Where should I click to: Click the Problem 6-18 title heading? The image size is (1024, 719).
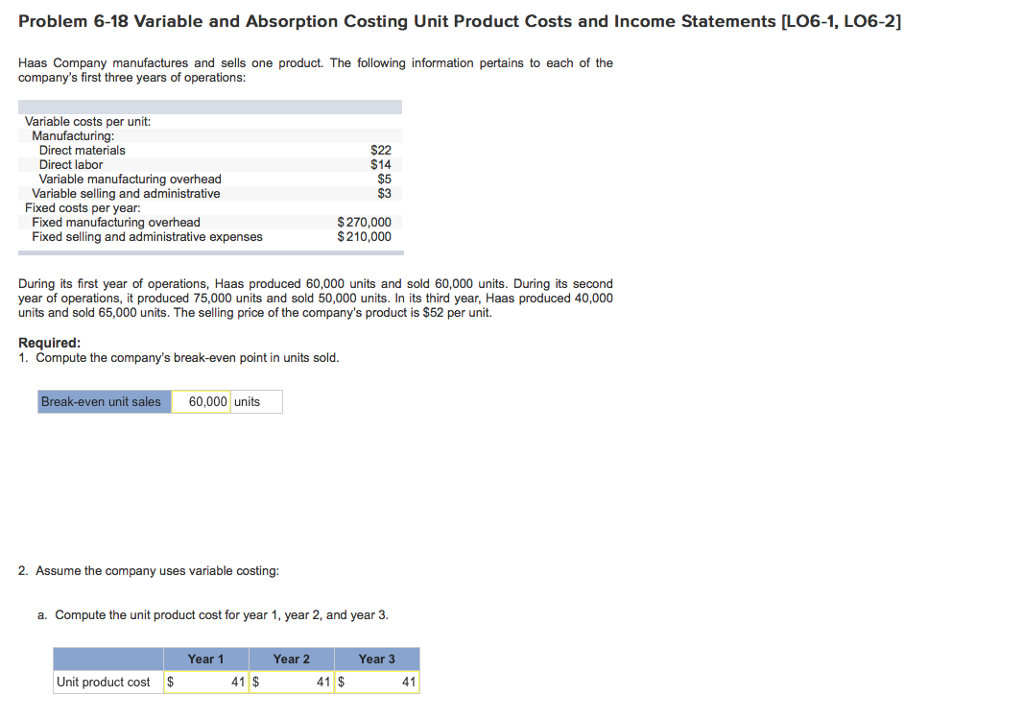pyautogui.click(x=460, y=20)
